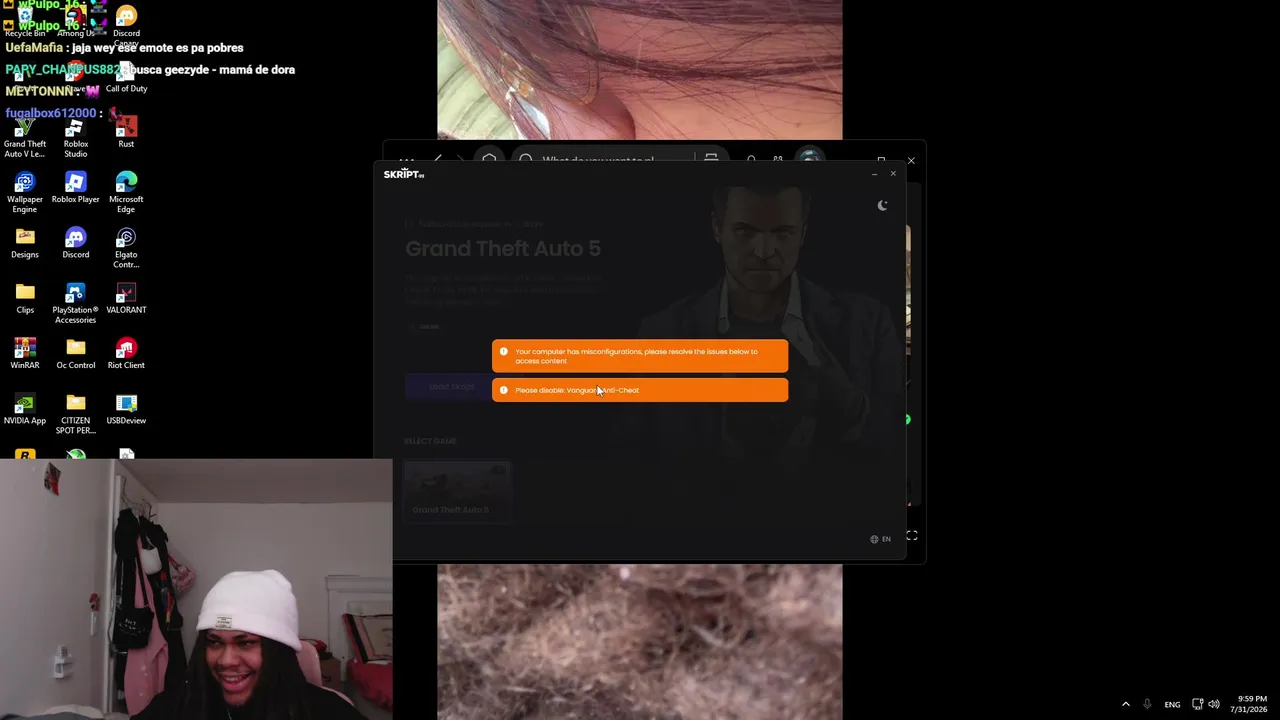
Task: Close the Skript launcher window
Action: (893, 174)
